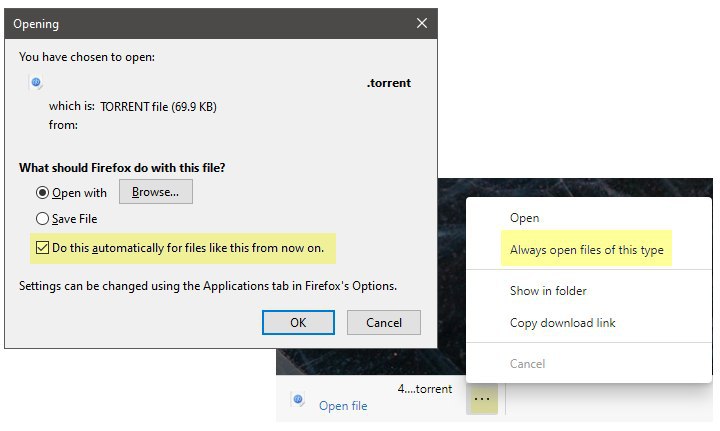Close the Opening dialog window
This screenshot has width=720, height=431.
pyautogui.click(x=422, y=23)
